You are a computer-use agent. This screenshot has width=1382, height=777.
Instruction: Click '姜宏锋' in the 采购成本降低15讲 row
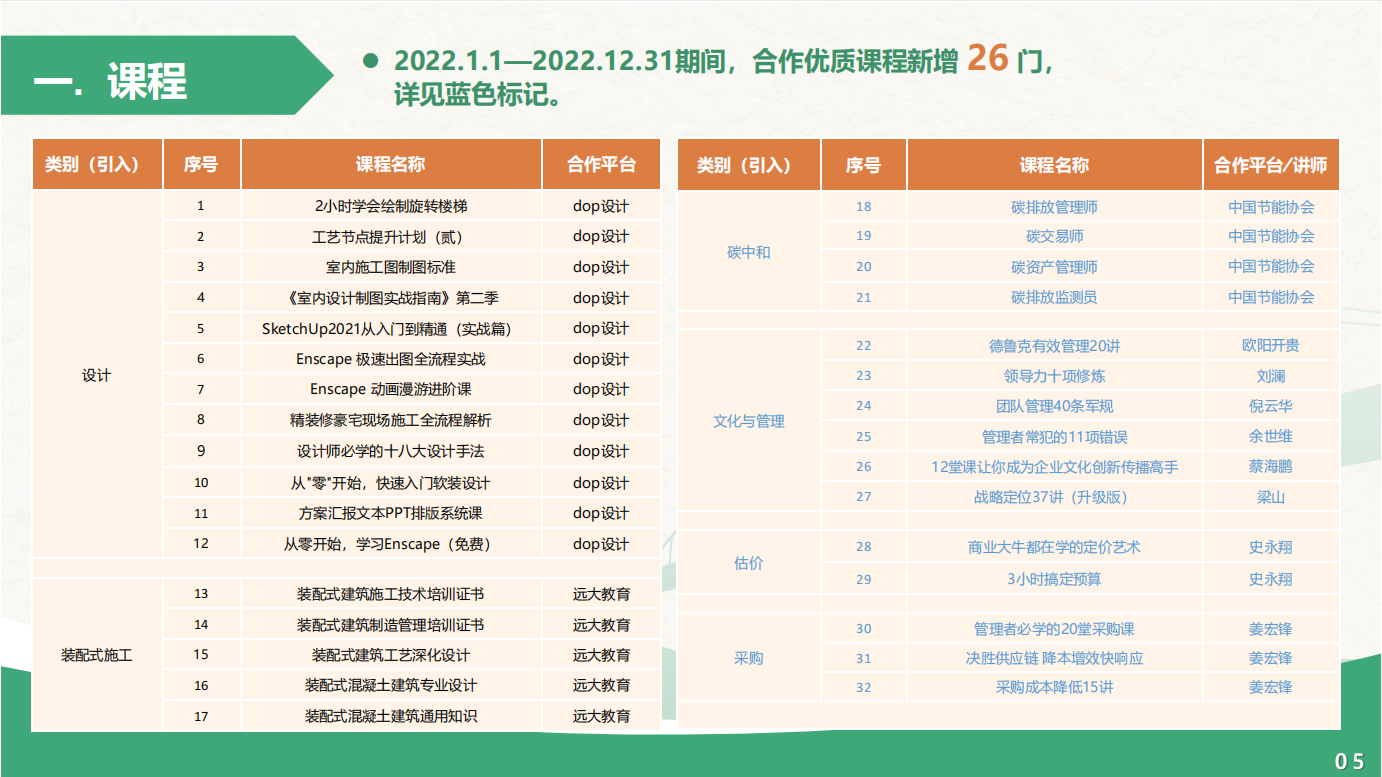1271,687
